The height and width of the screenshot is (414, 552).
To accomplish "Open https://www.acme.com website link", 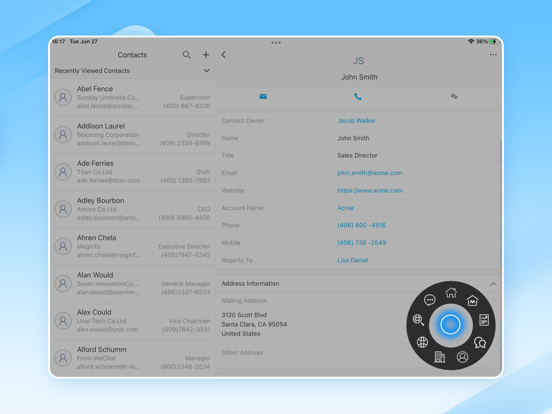I will point(370,190).
